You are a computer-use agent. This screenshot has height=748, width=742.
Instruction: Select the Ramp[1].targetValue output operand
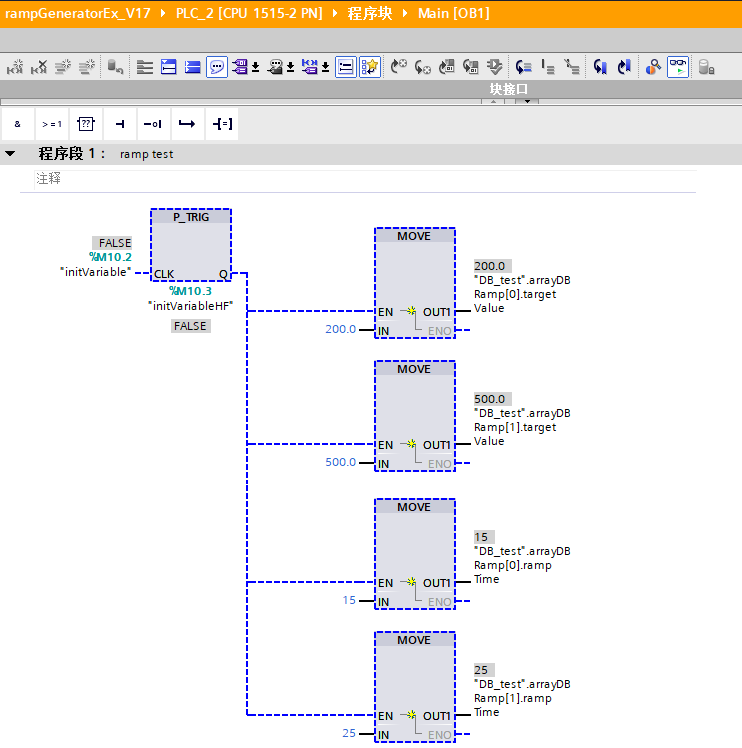coord(522,427)
